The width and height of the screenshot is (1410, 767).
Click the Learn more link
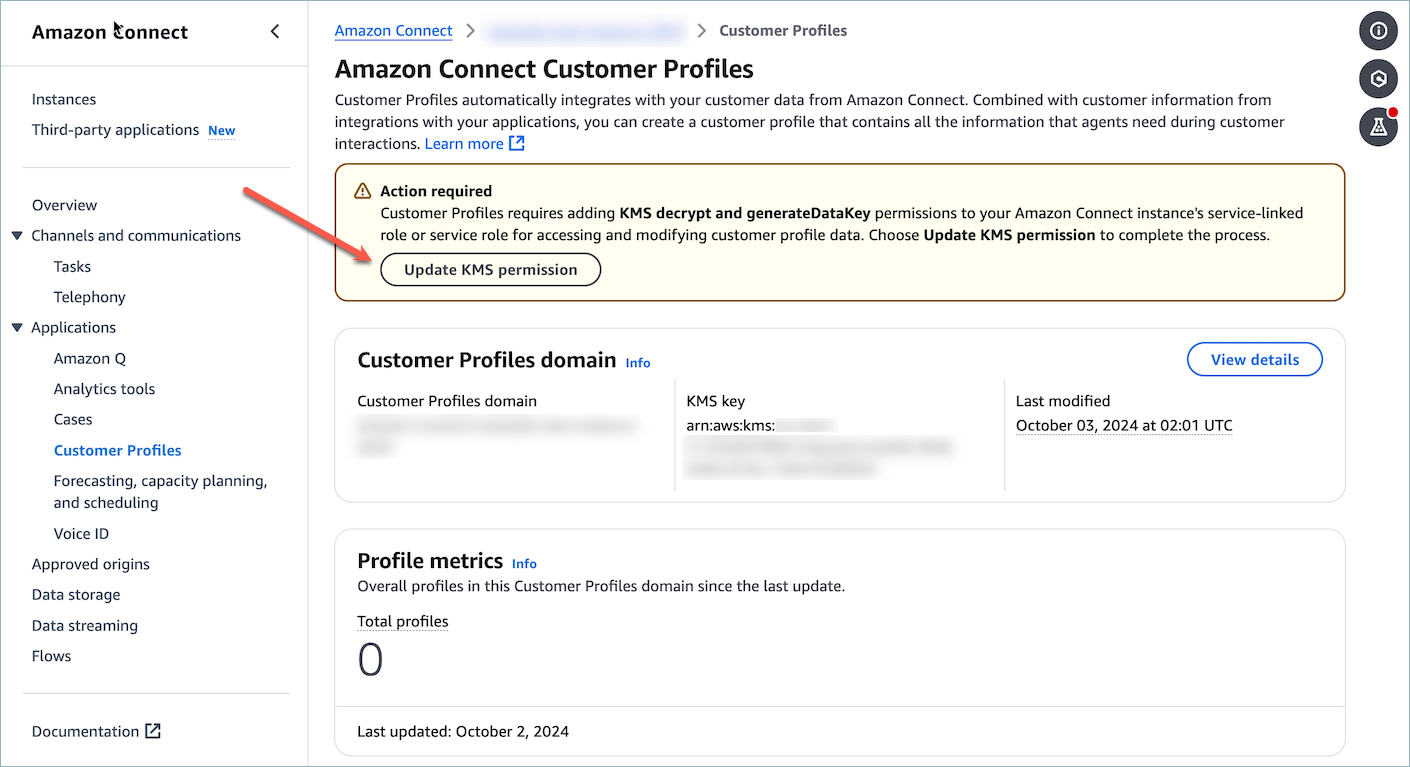(462, 143)
